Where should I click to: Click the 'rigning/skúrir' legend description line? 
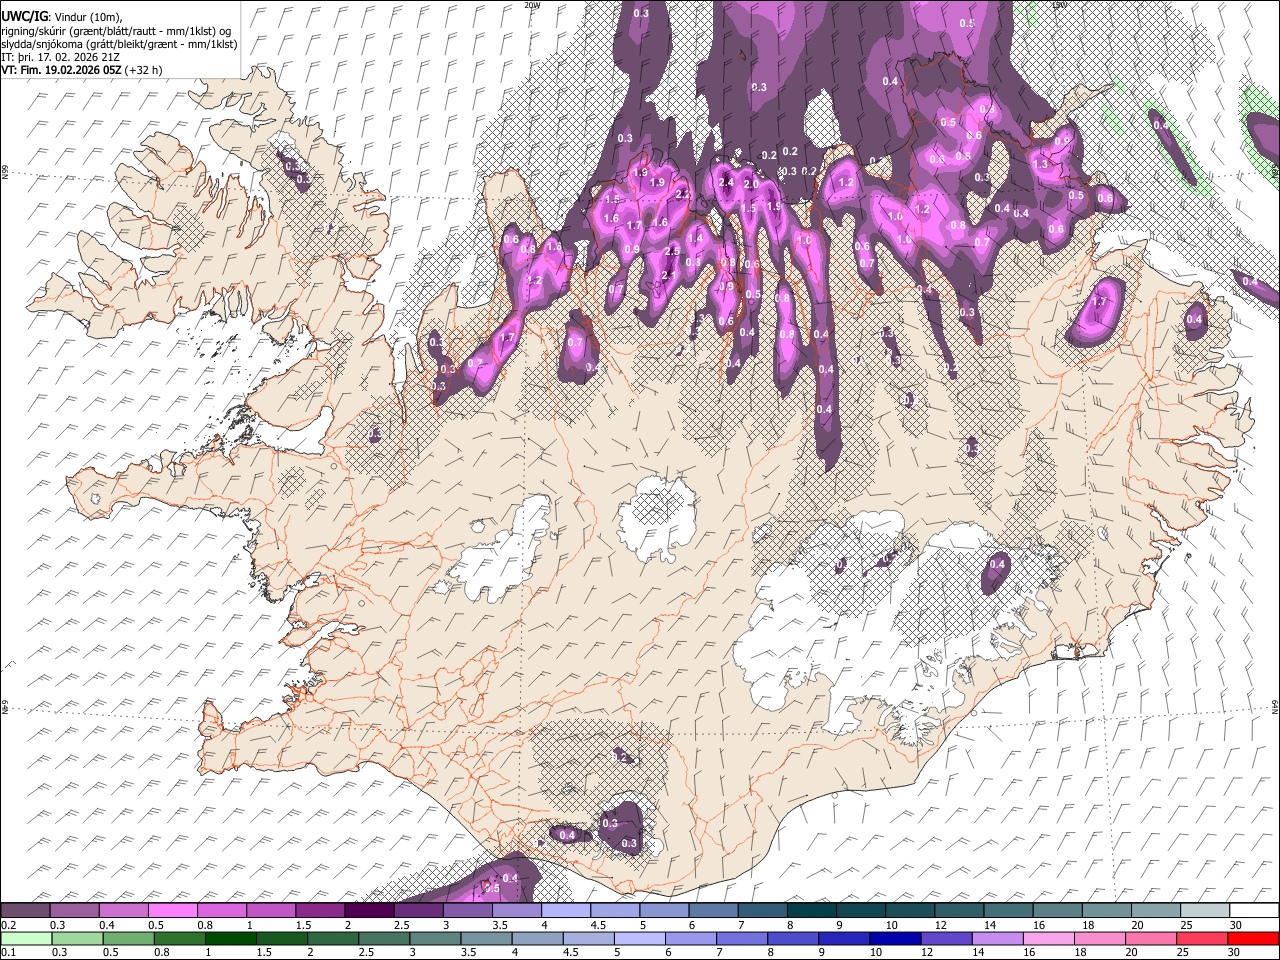(116, 31)
